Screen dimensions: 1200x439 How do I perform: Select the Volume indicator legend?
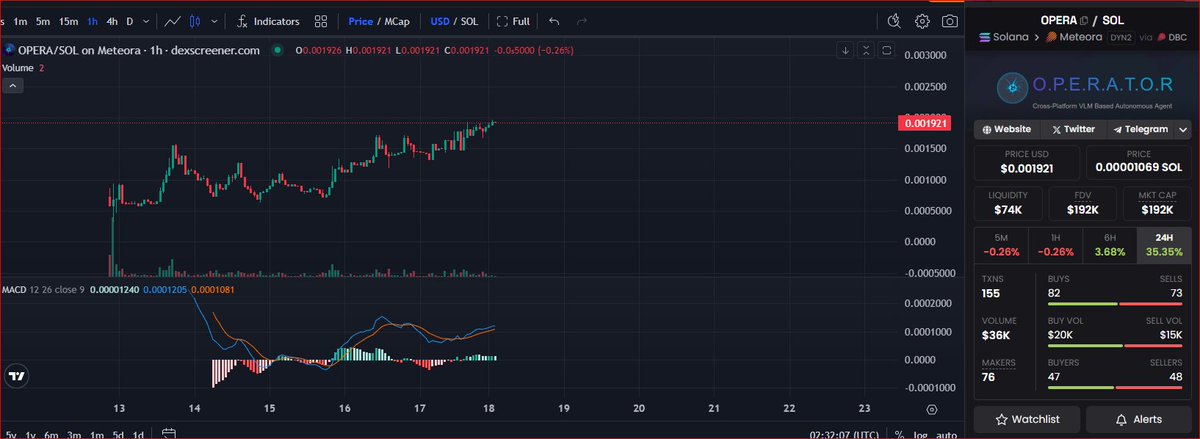pos(18,67)
